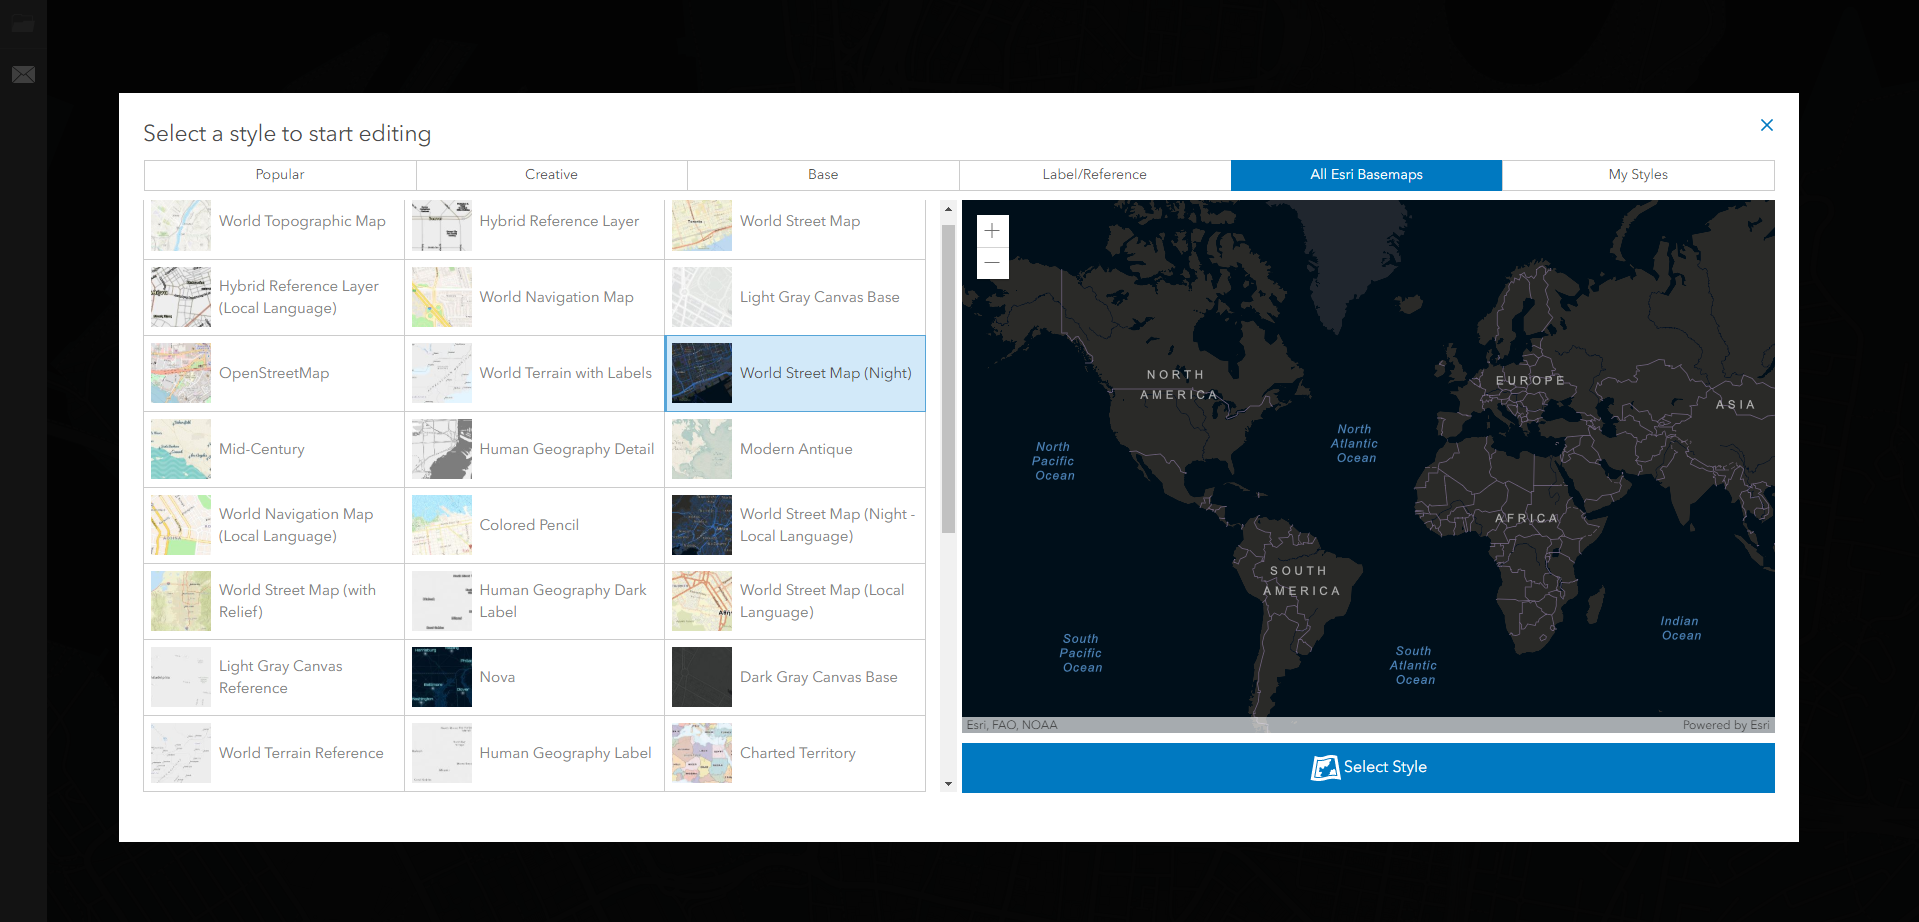This screenshot has width=1919, height=922.
Task: Click the Select Style button
Action: [x=1368, y=768]
